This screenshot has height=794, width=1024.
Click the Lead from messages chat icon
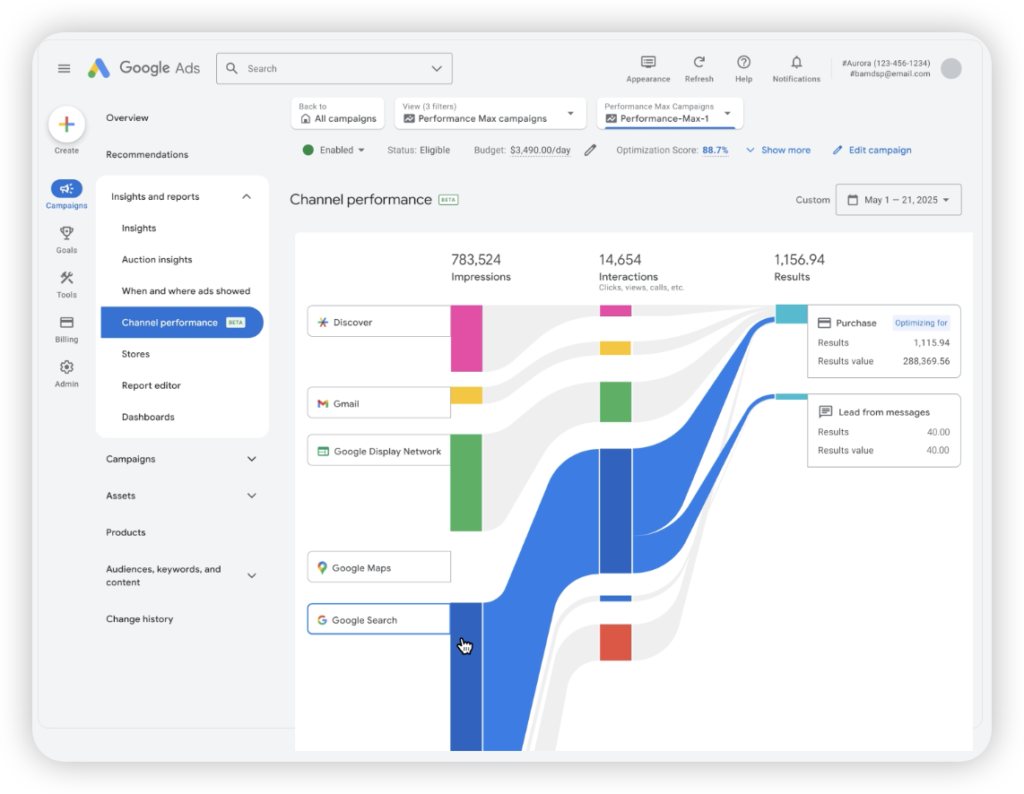click(x=825, y=411)
